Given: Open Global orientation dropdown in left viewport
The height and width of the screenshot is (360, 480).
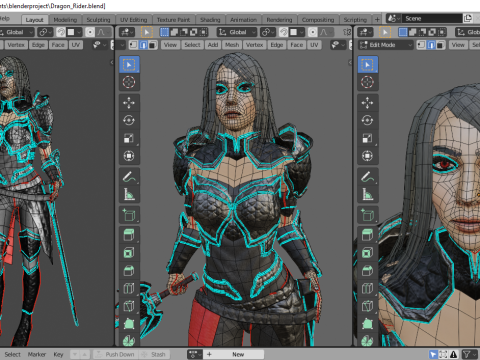Looking at the screenshot, I should (x=17, y=32).
